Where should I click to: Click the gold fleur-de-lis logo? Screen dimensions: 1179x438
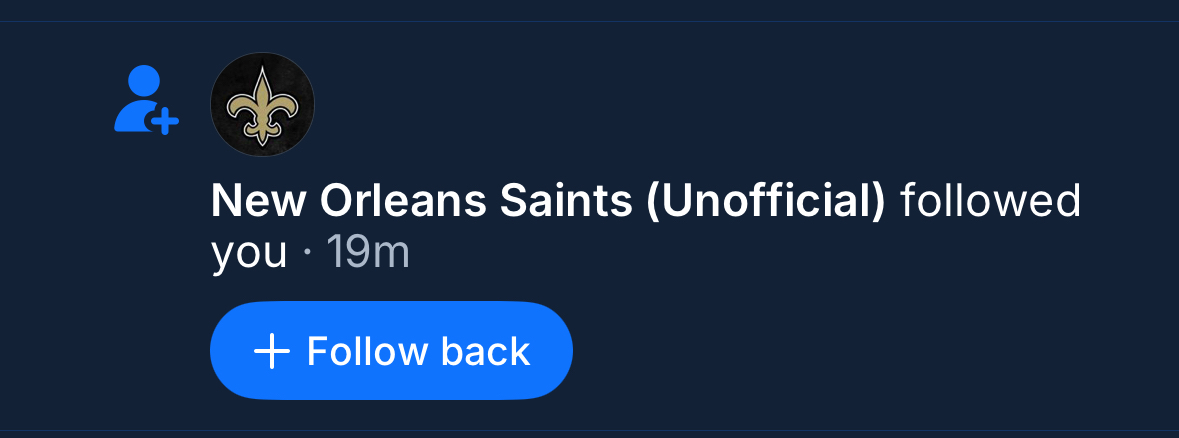[x=263, y=104]
